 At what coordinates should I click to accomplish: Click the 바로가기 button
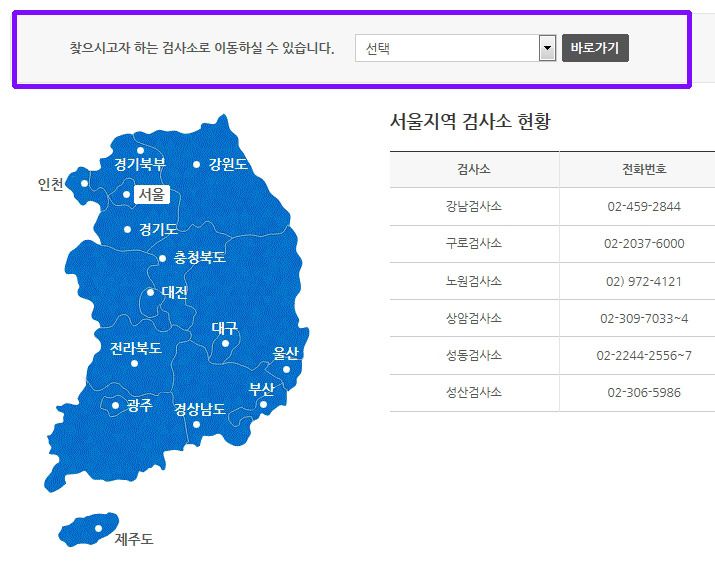(x=595, y=48)
